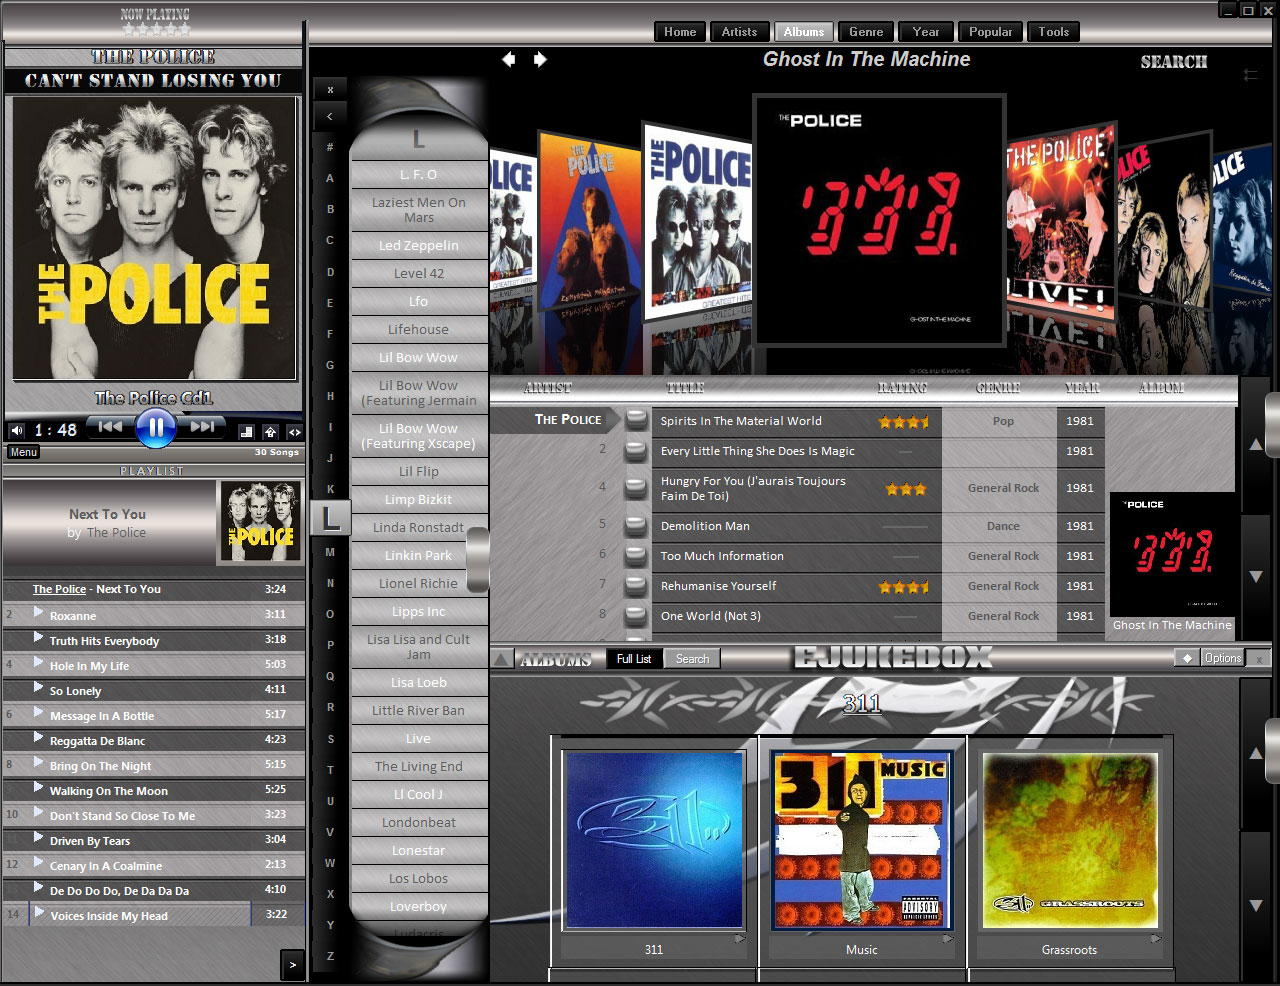Click the staircase-shaped icon in player controls

[246, 432]
